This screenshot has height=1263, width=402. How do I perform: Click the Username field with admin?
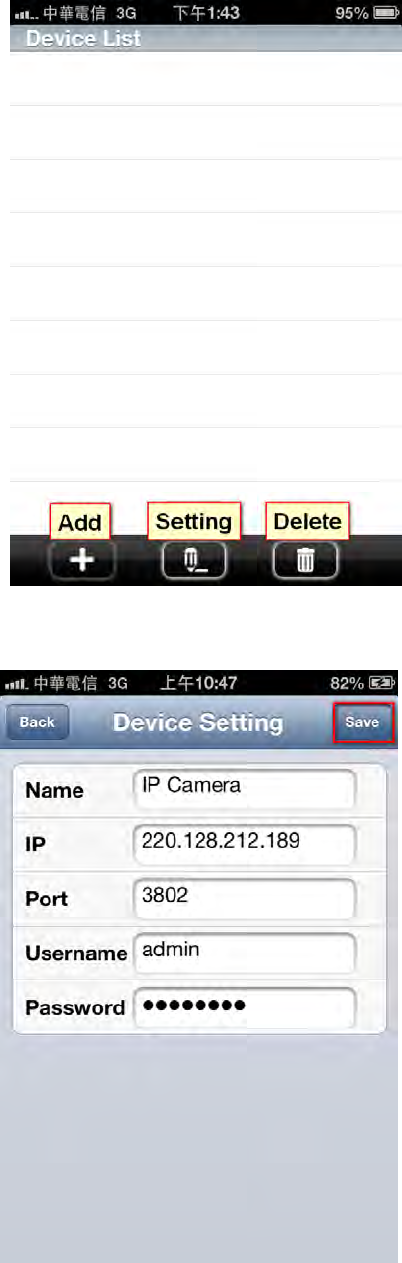tap(244, 951)
